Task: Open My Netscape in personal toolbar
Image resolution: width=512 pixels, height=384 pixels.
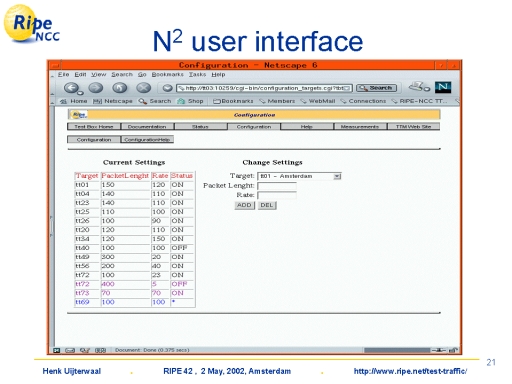Action: [112, 101]
